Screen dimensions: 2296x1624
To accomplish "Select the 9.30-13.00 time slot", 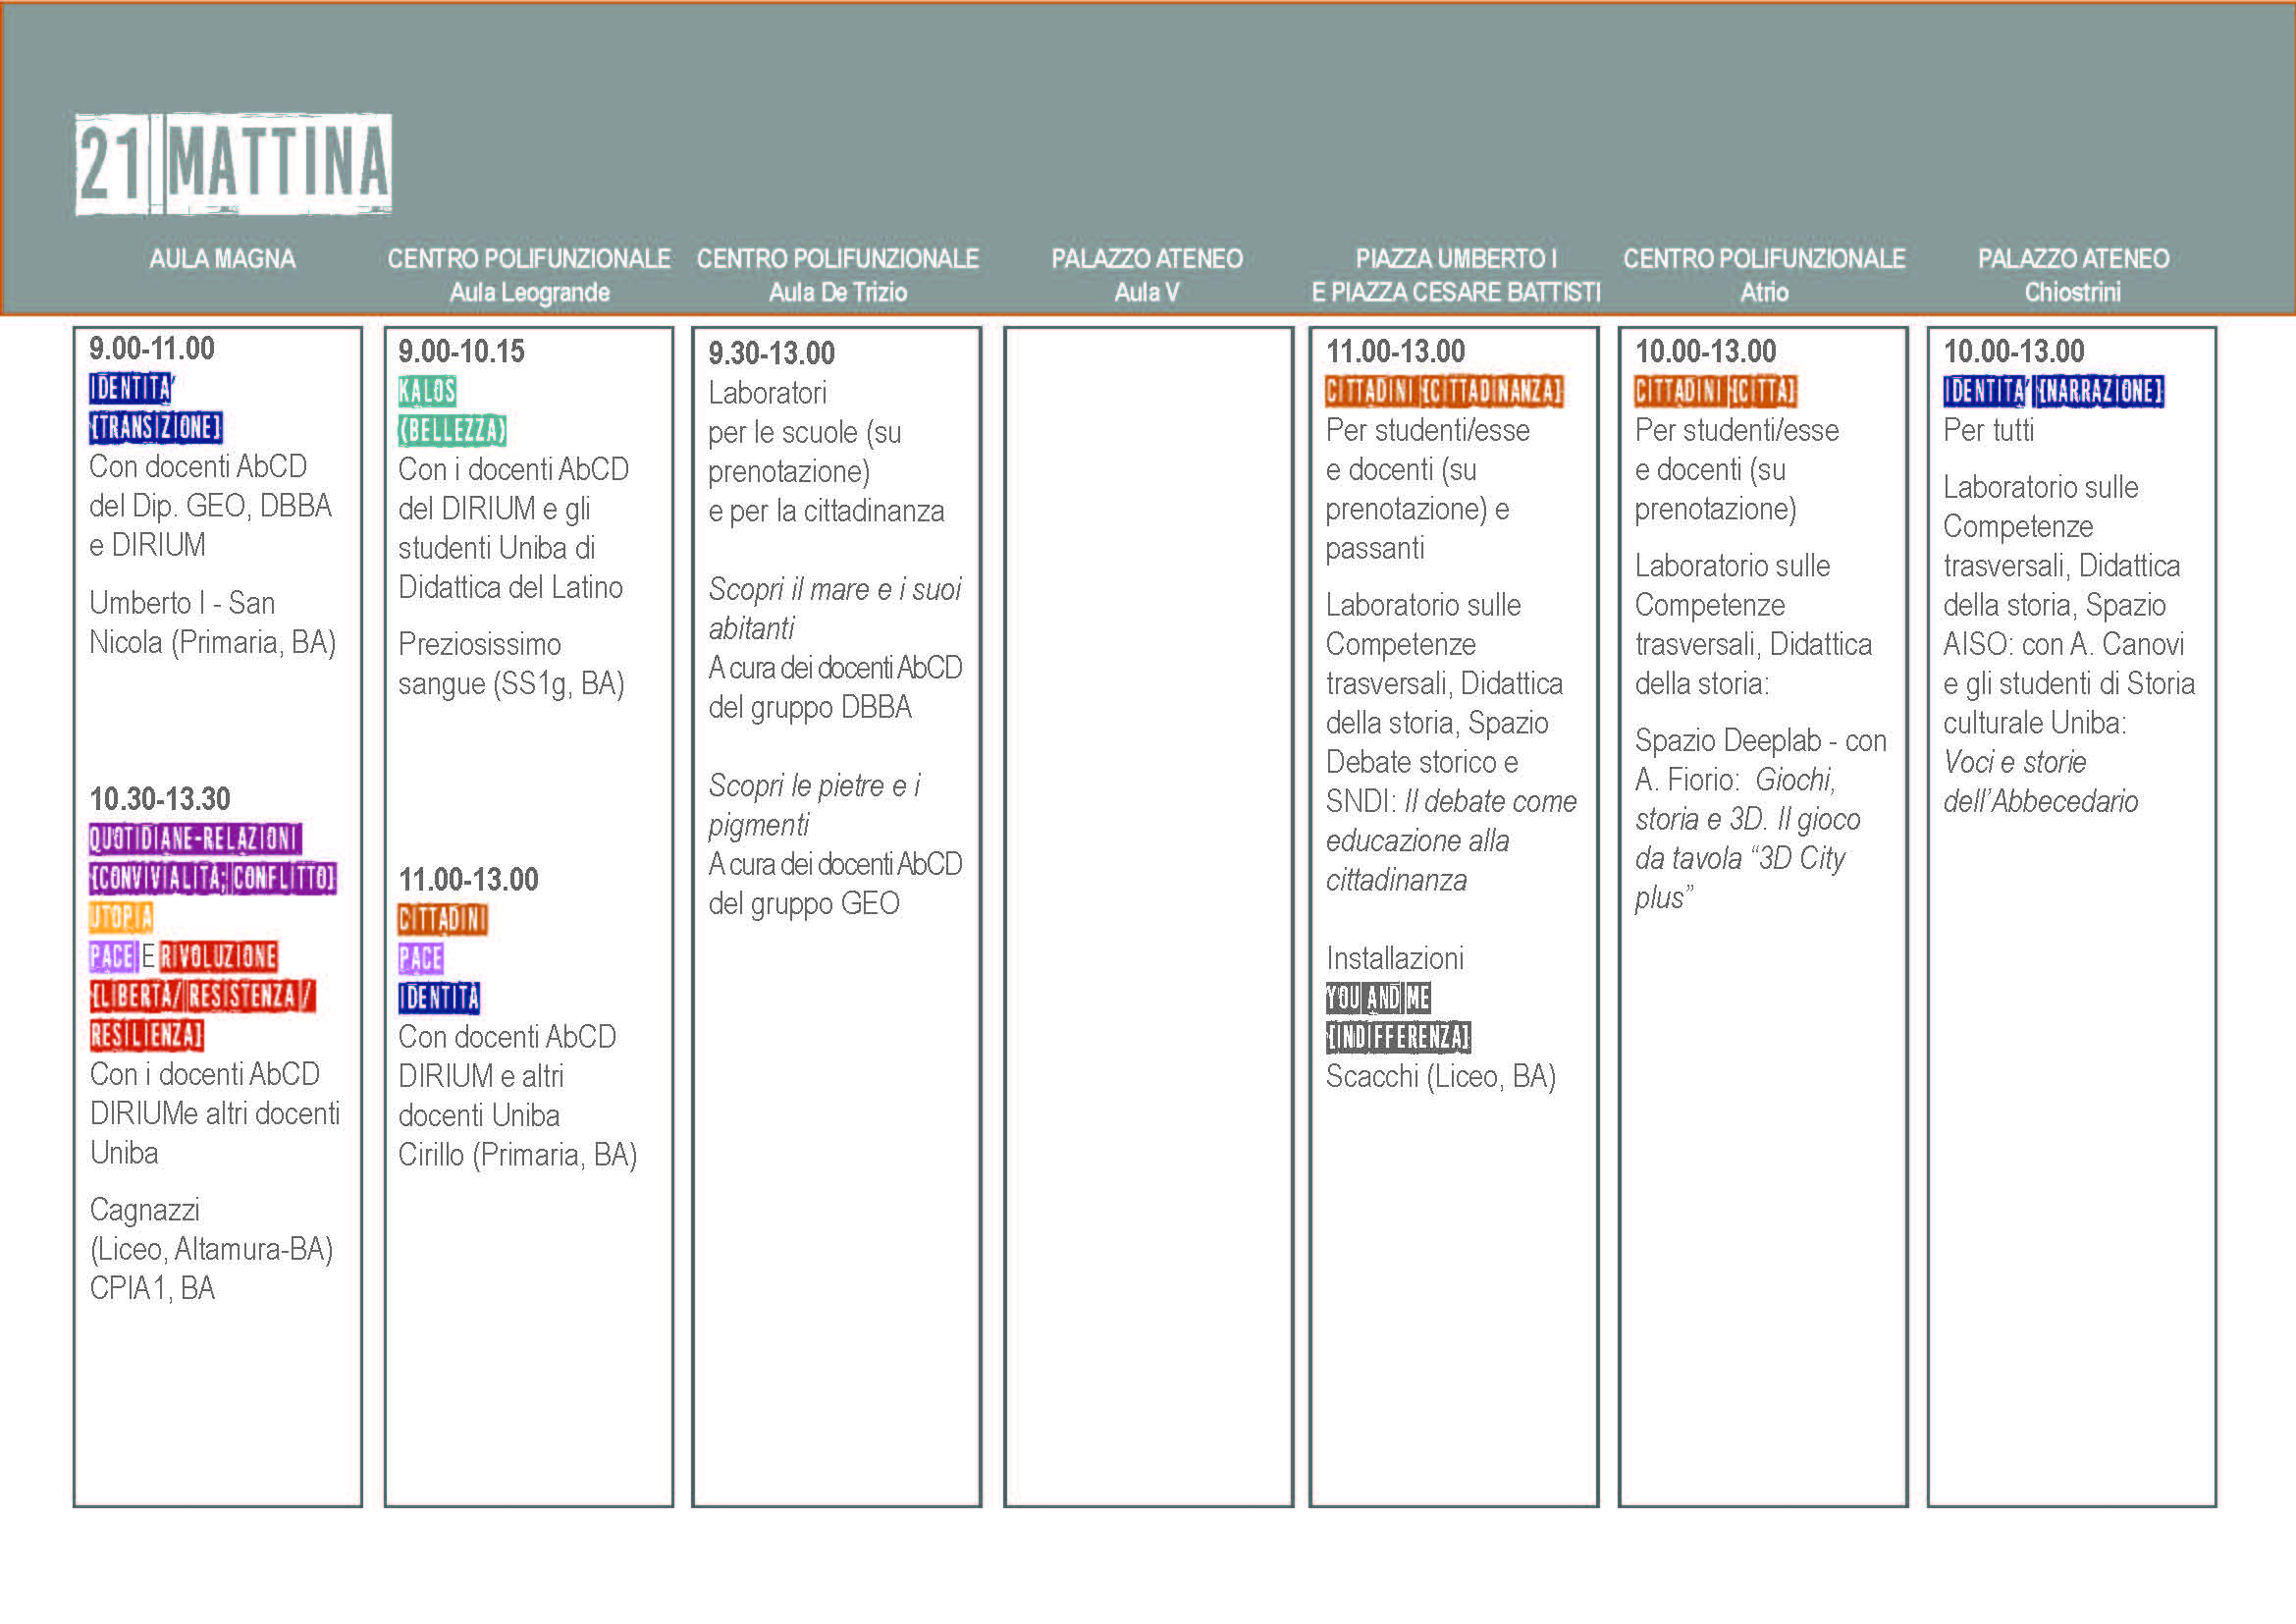I will (772, 354).
